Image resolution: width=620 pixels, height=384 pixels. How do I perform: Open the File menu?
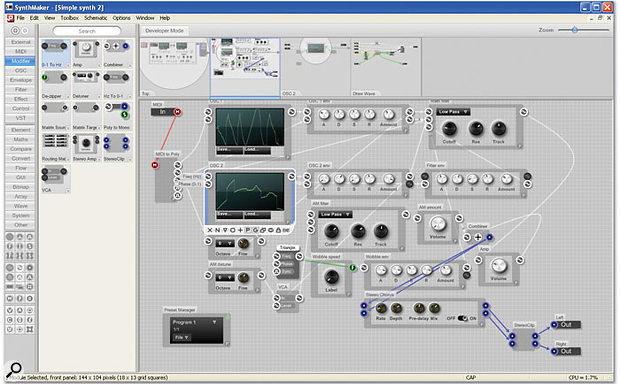coord(21,18)
